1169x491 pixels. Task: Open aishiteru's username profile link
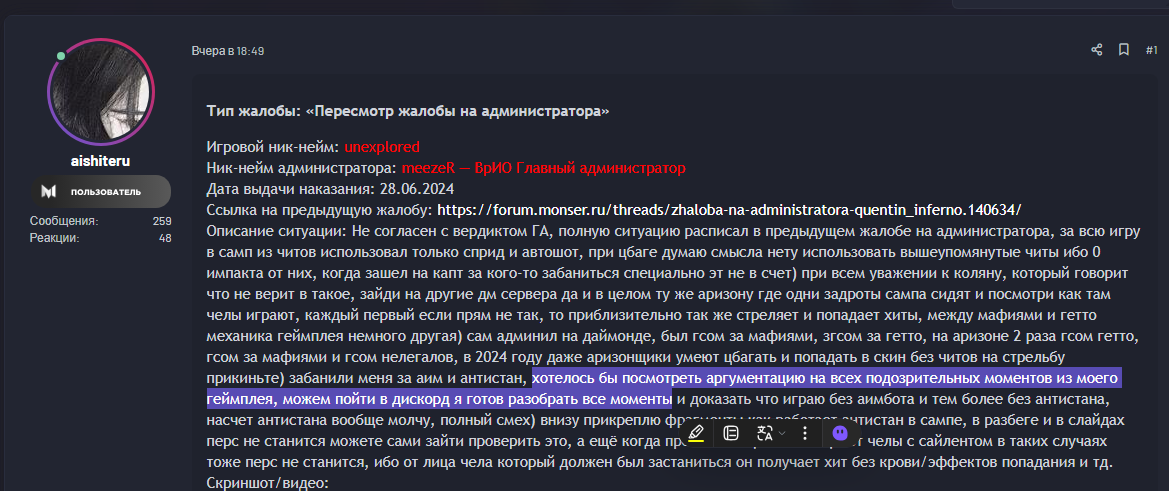pyautogui.click(x=101, y=160)
